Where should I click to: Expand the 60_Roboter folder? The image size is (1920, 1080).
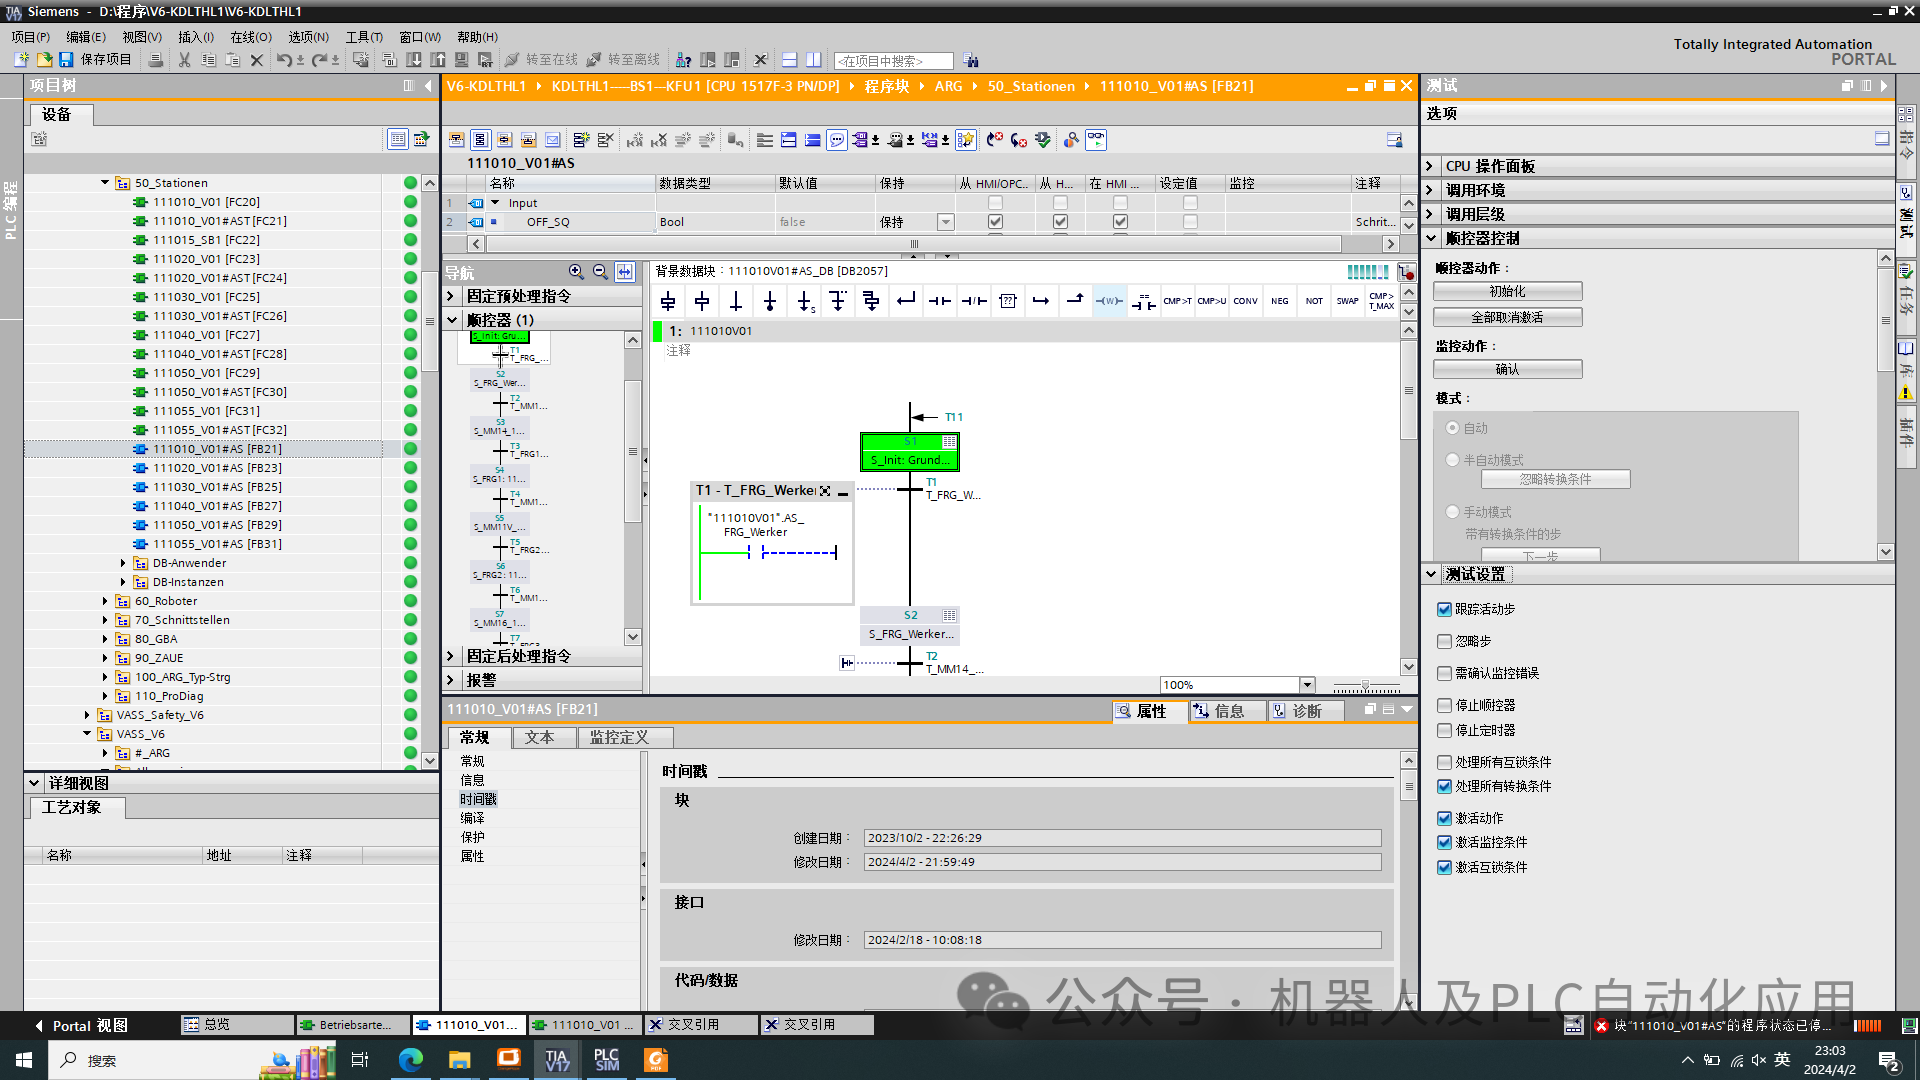tap(105, 601)
